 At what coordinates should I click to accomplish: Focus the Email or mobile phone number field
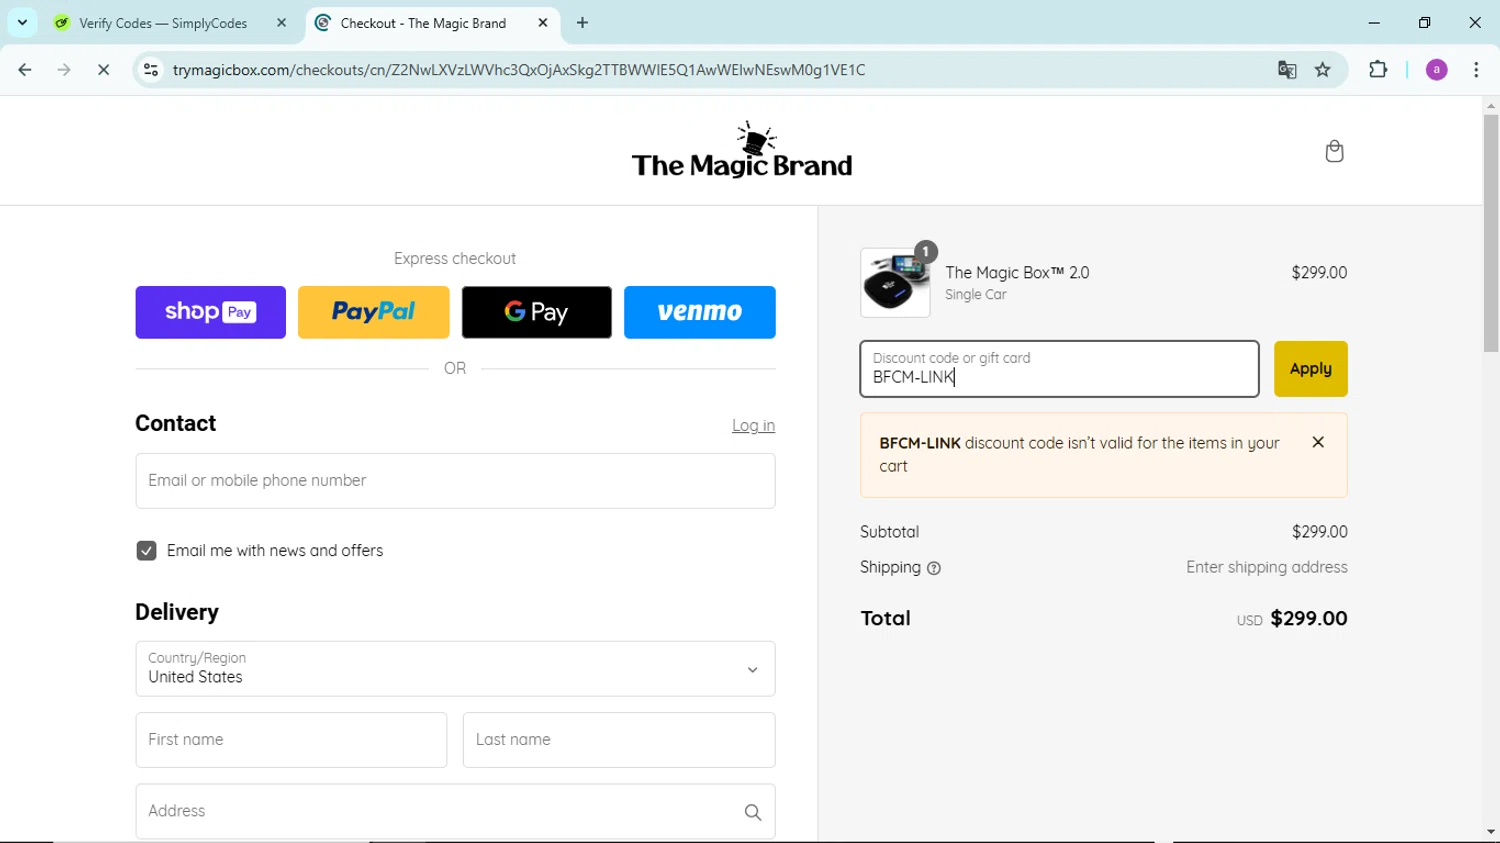point(455,481)
